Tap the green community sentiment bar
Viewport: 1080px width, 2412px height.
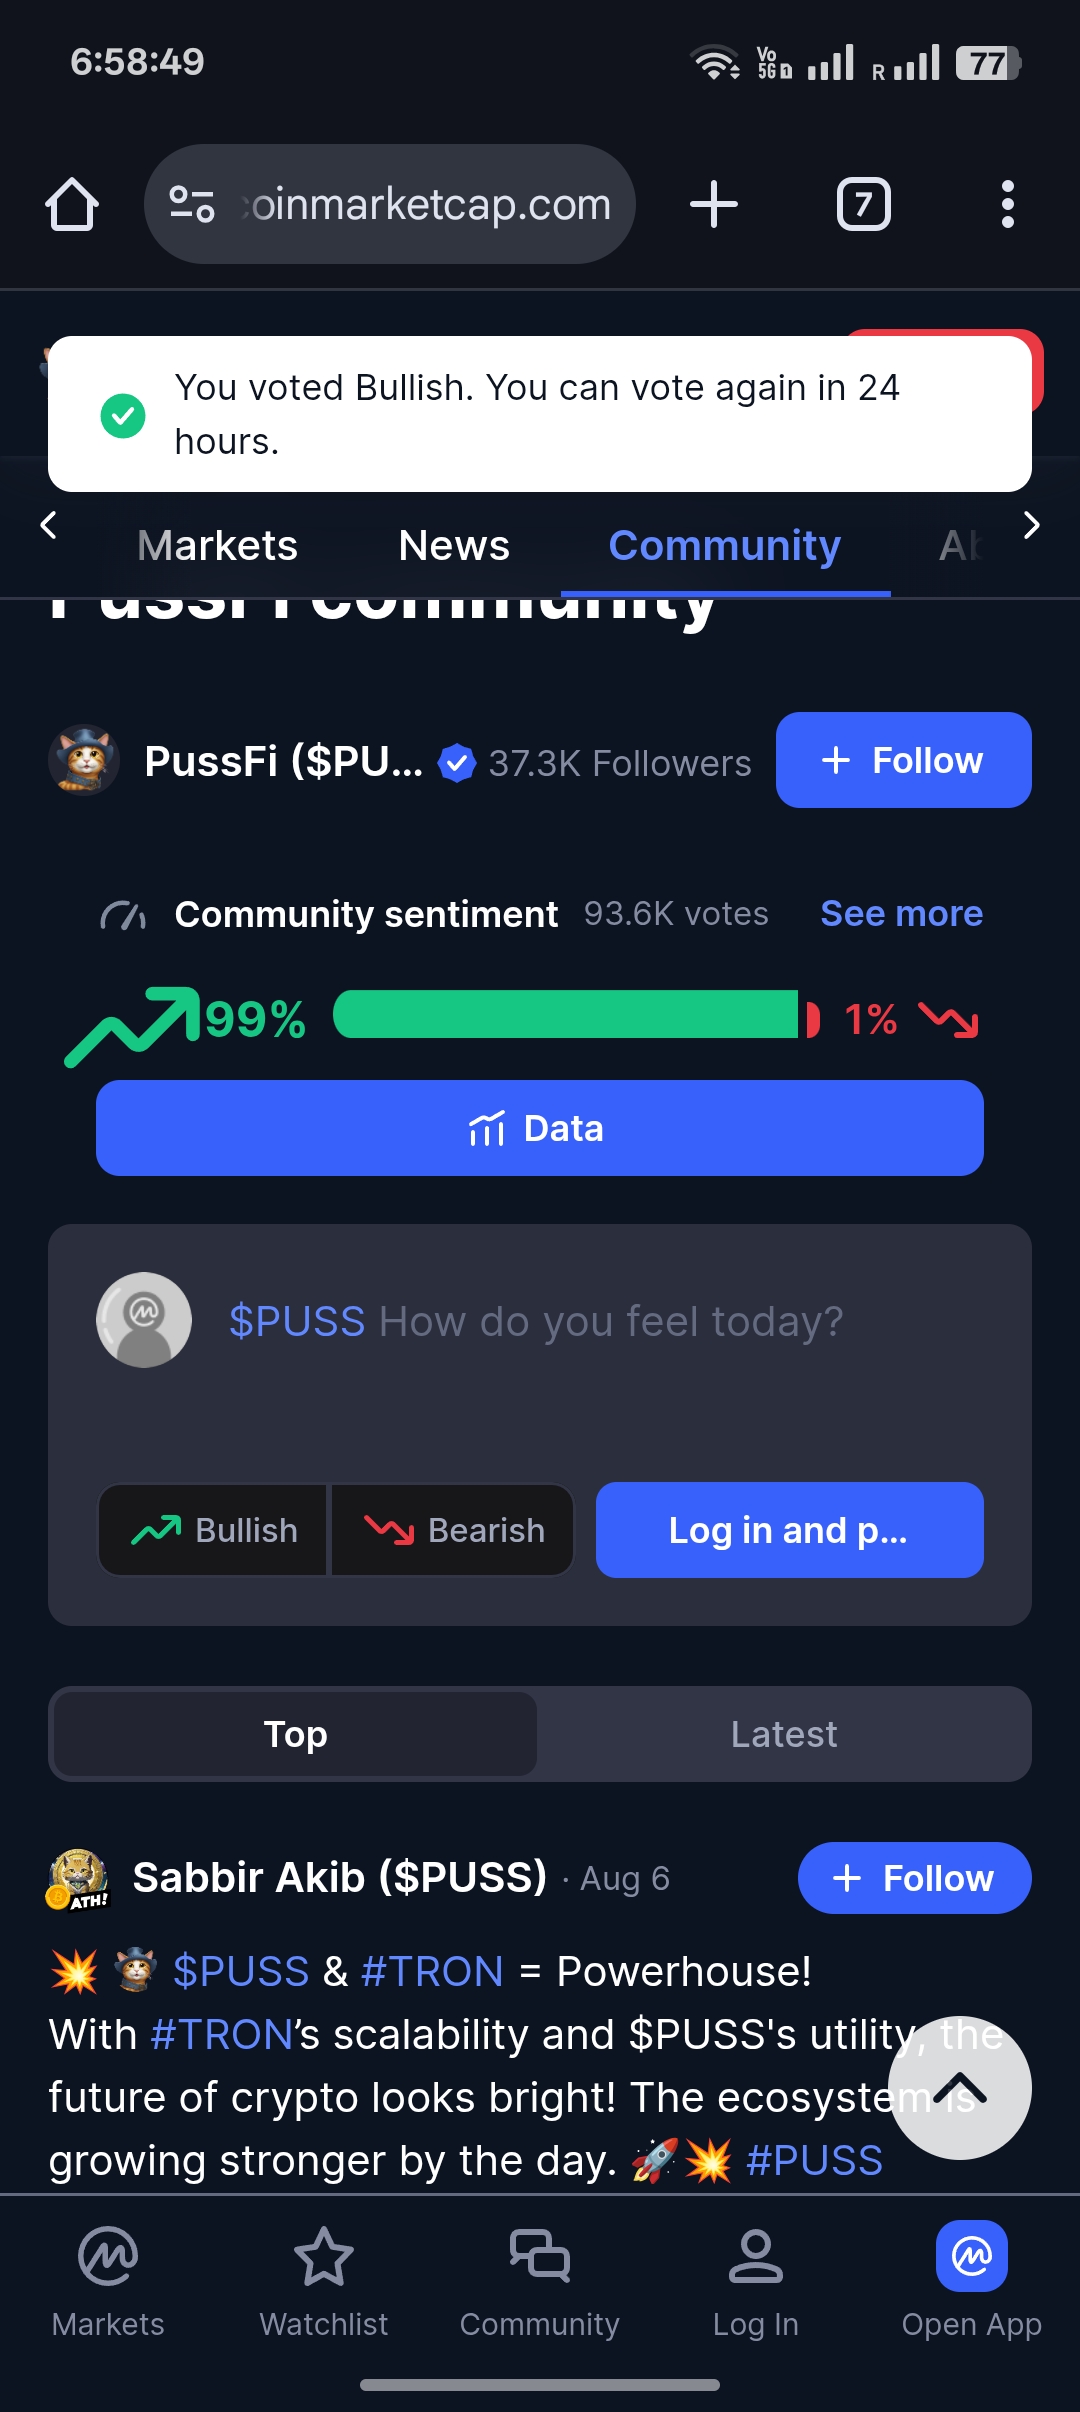coord(566,1015)
